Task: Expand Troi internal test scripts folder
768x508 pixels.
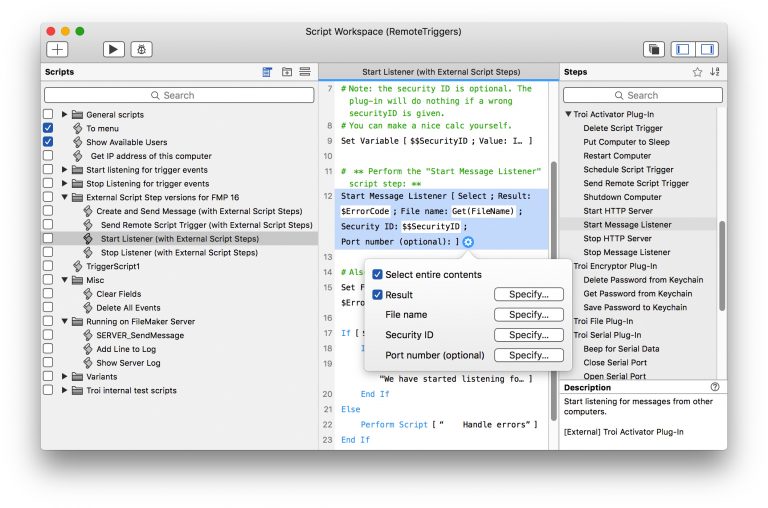Action: (64, 390)
